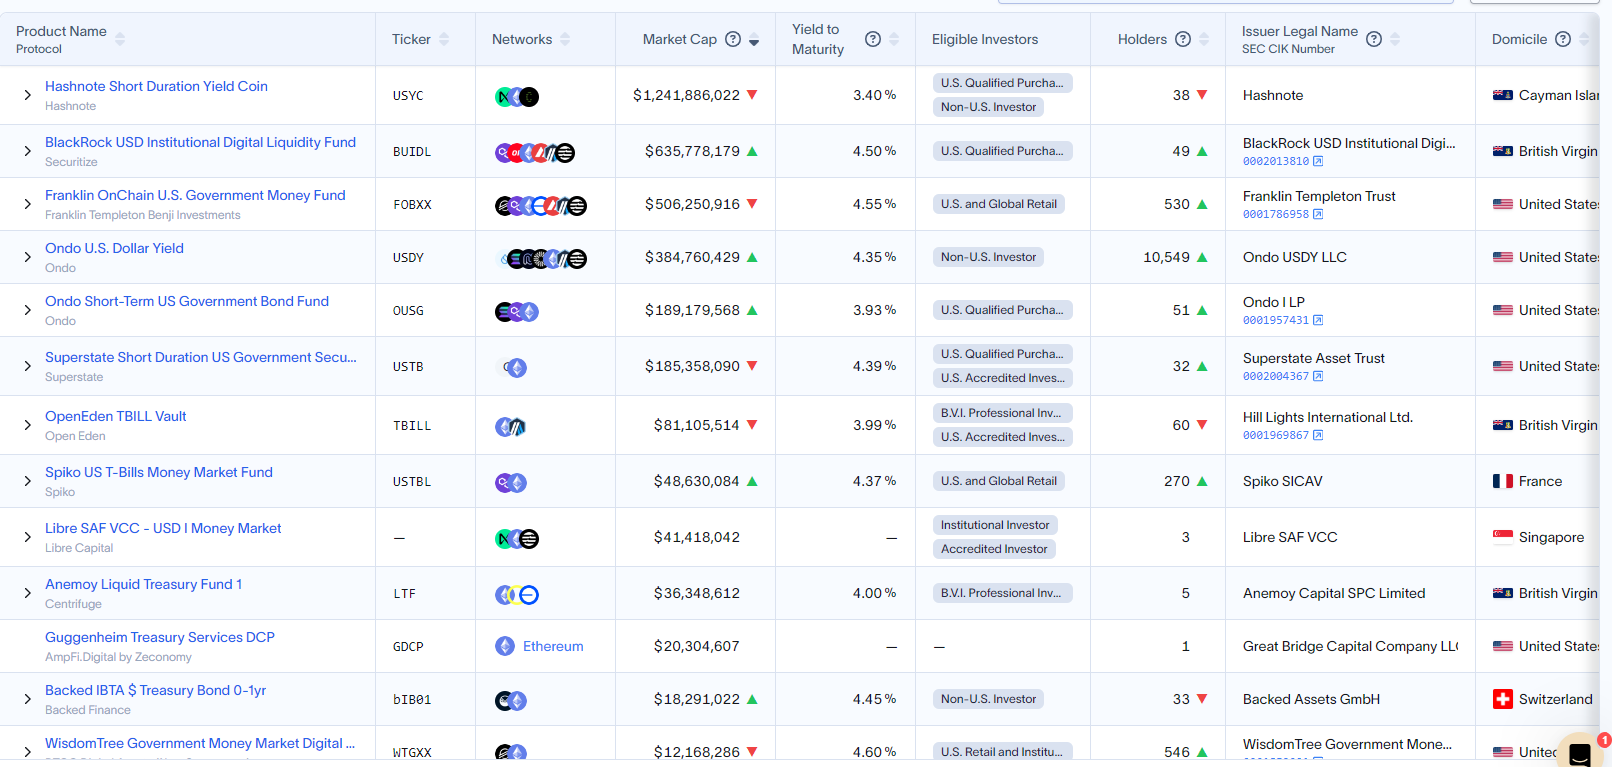Image resolution: width=1612 pixels, height=767 pixels.
Task: Expand the Spiko US T-Bills row
Action: pyautogui.click(x=27, y=481)
